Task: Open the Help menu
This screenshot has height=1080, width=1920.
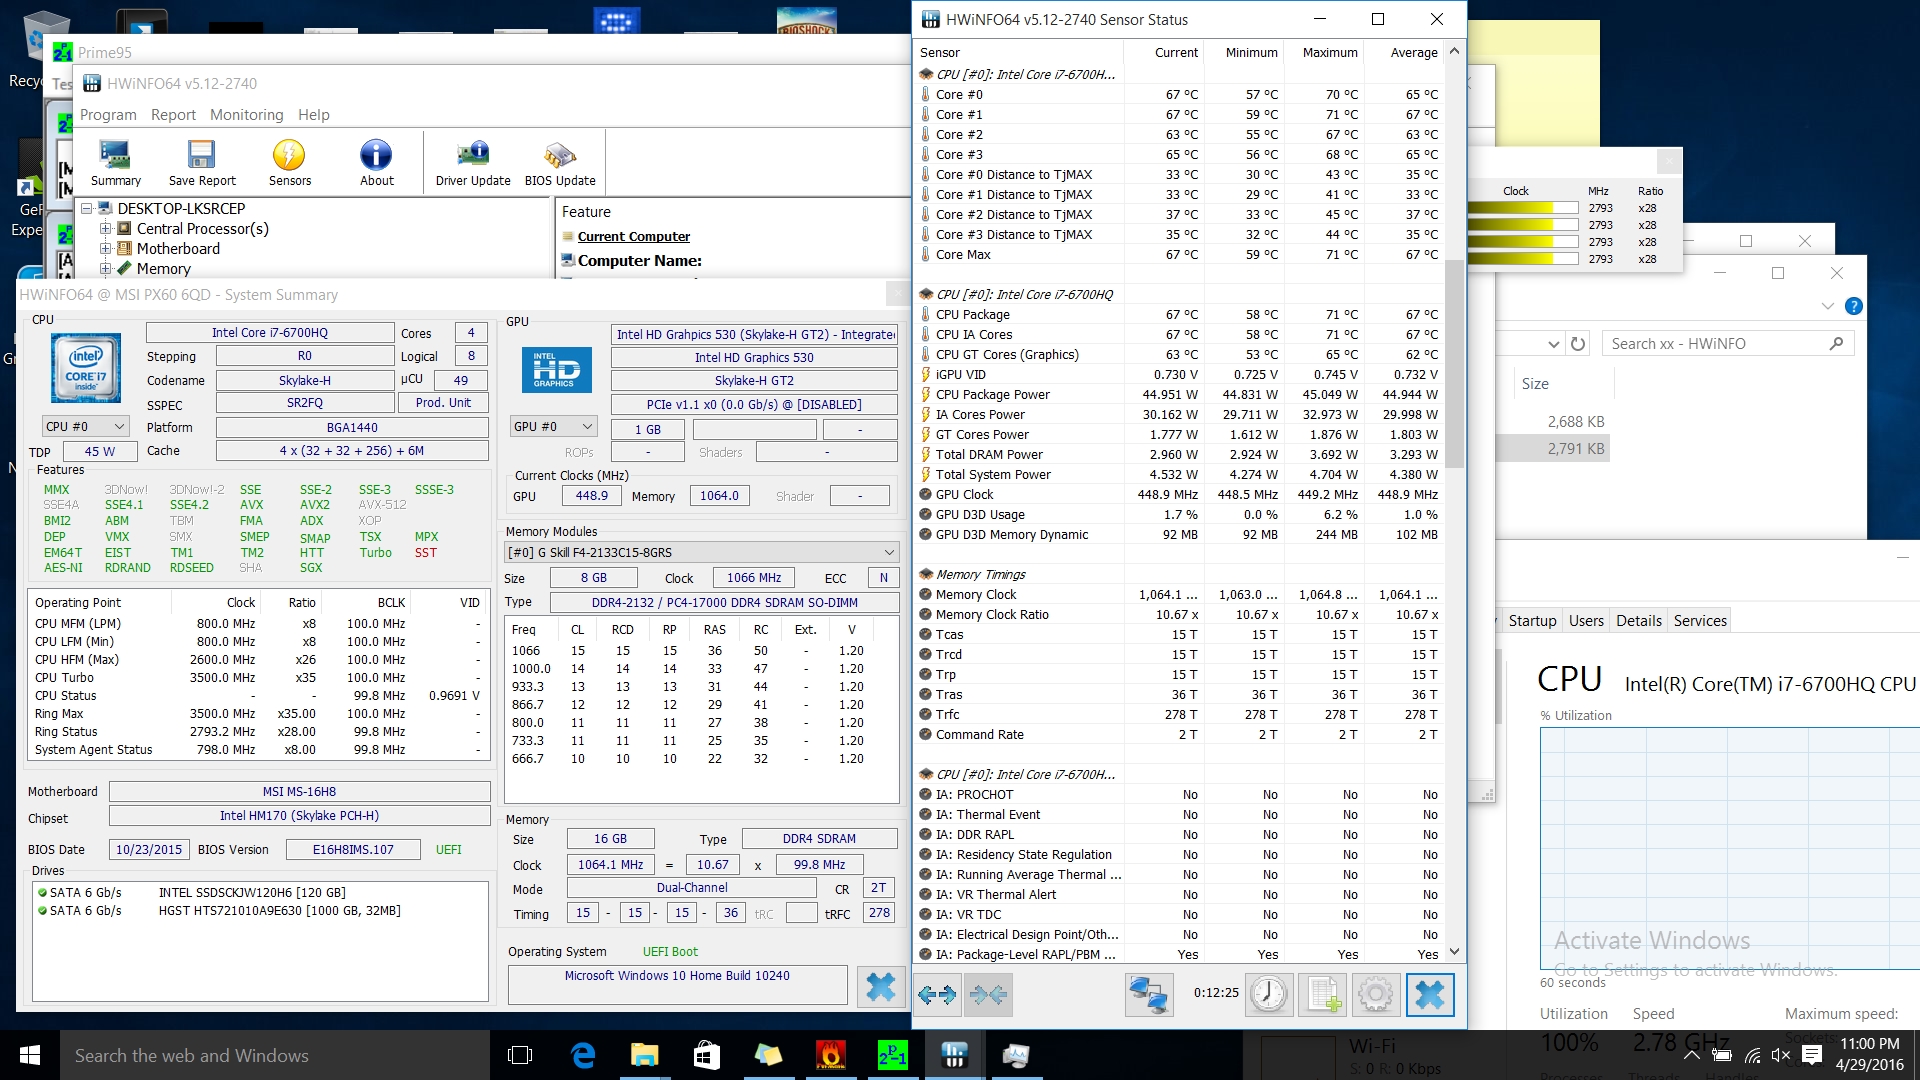Action: [313, 115]
